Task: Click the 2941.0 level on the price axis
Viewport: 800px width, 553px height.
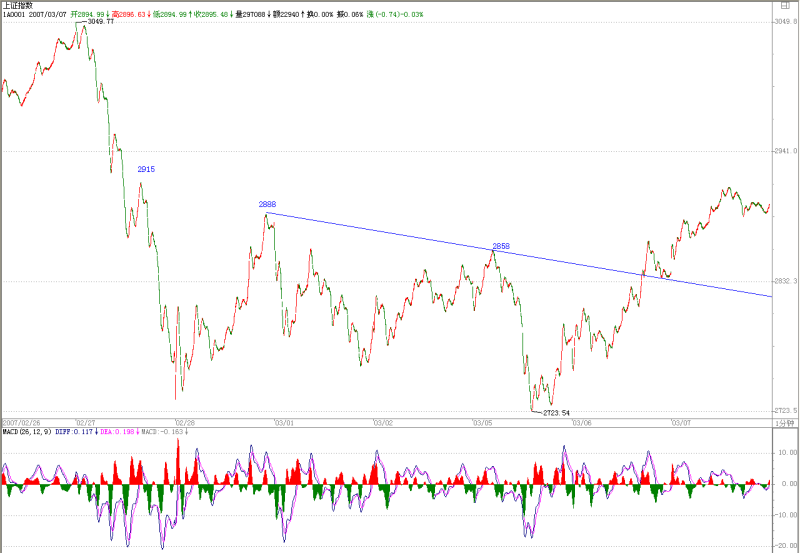Action: tap(786, 152)
